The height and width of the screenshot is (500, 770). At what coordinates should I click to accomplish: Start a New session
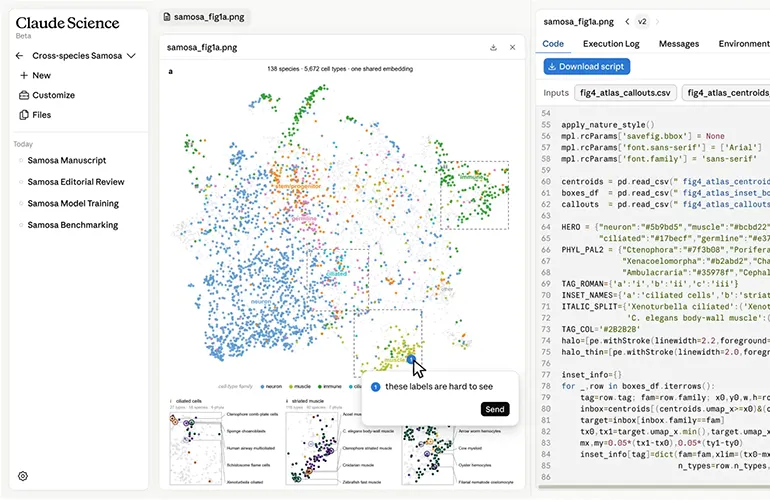35,75
